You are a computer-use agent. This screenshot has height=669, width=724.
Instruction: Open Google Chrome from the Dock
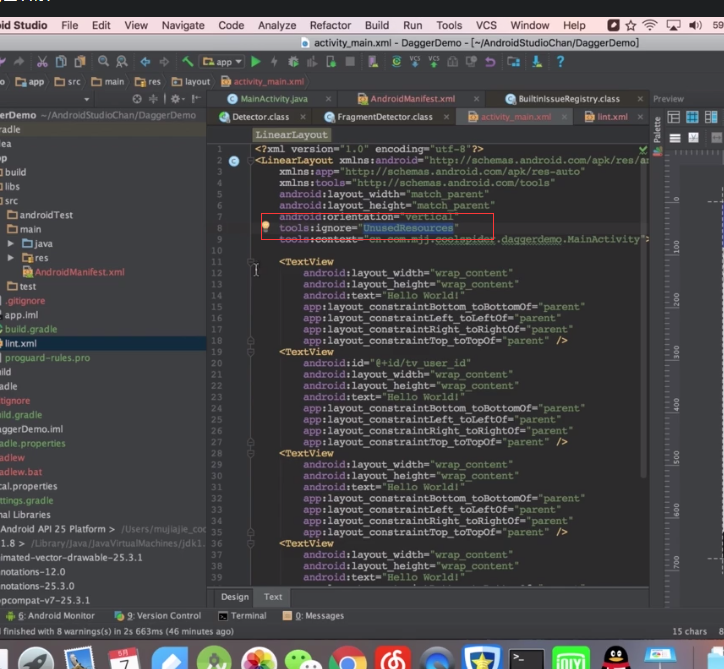point(347,659)
